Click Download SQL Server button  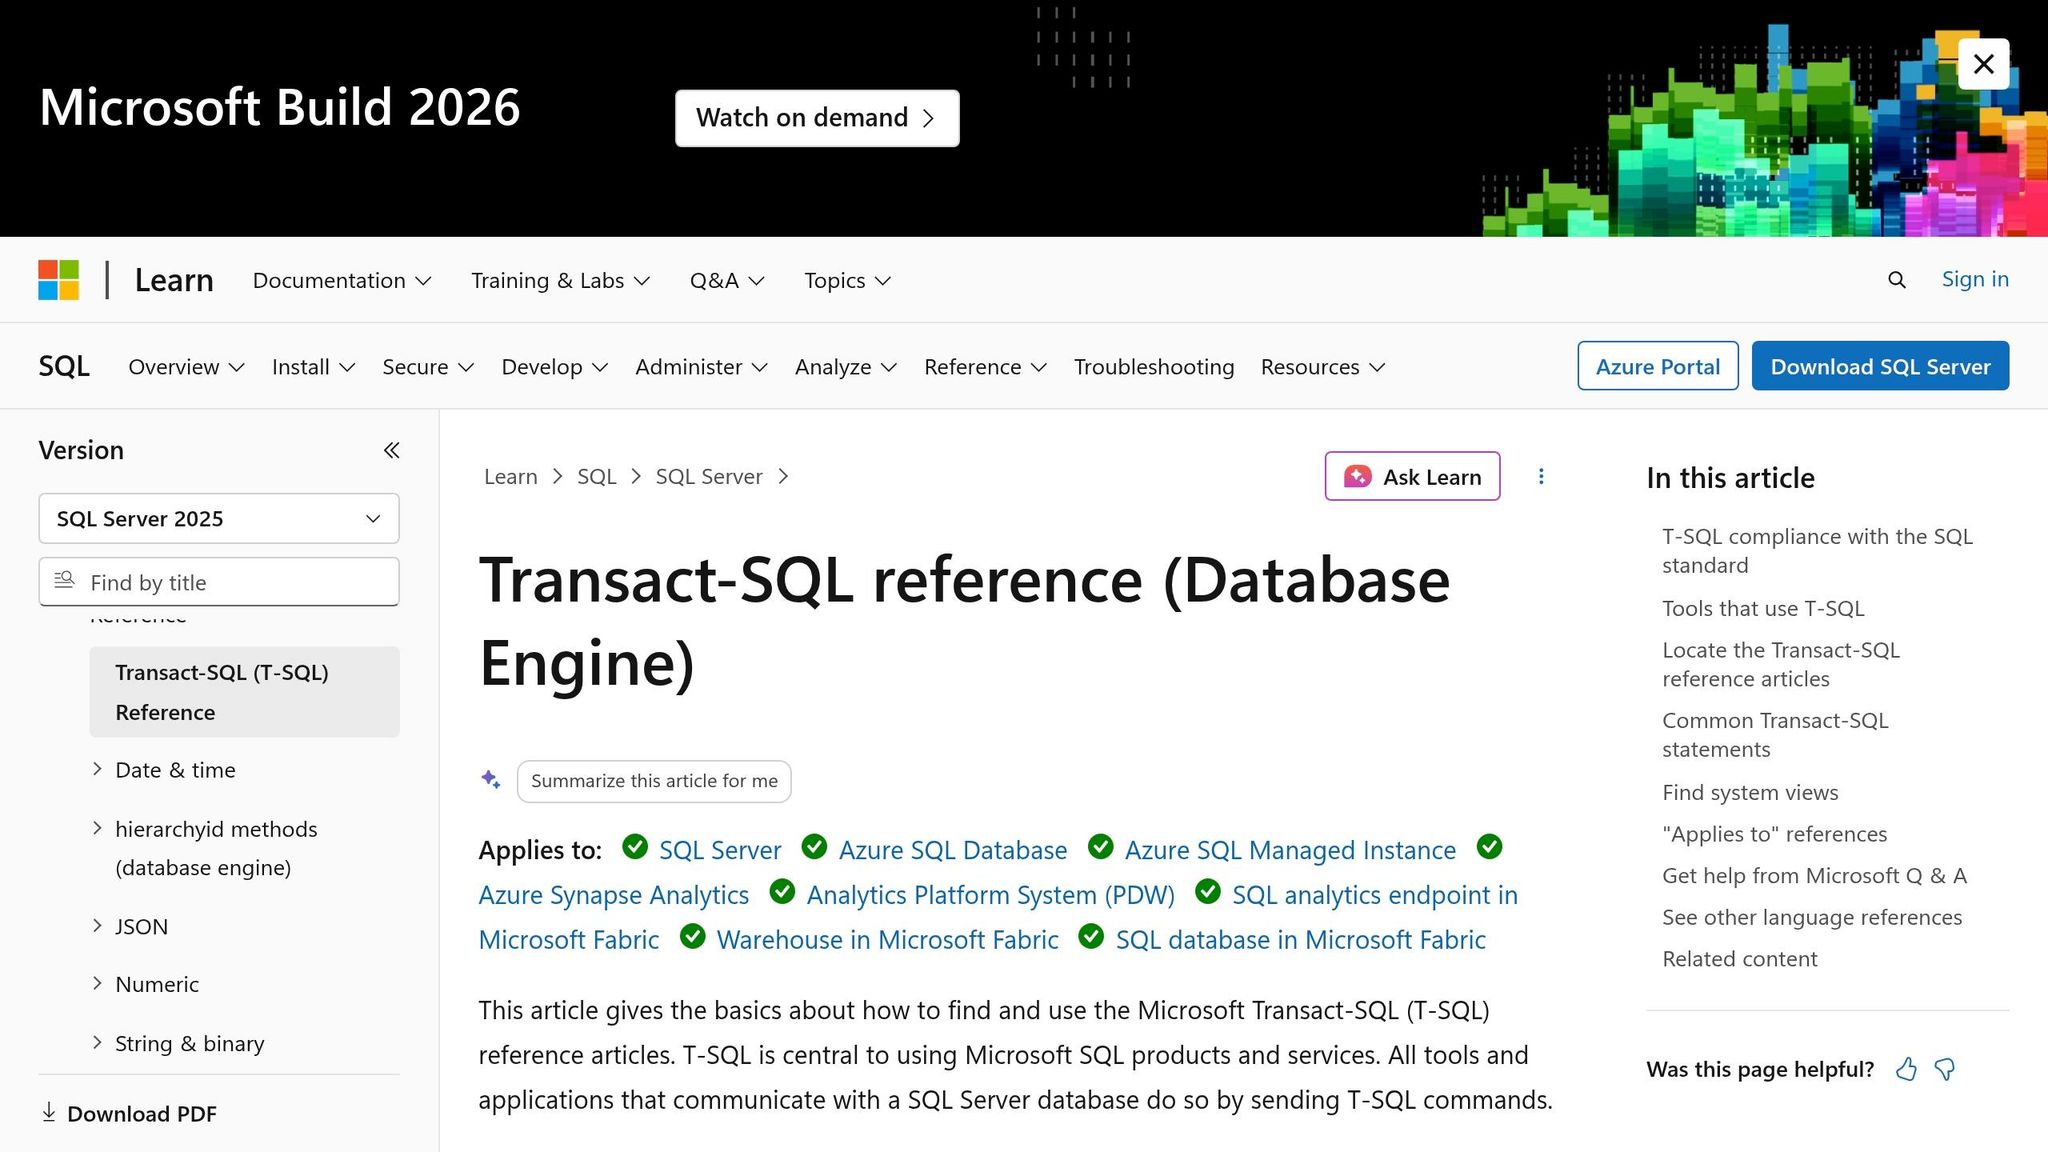coord(1880,366)
